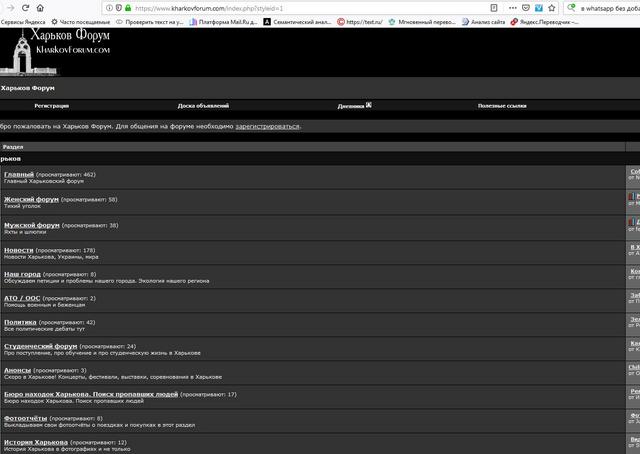Open the Фотоотчёты section
Image resolution: width=640 pixels, height=454 pixels.
tap(26, 418)
